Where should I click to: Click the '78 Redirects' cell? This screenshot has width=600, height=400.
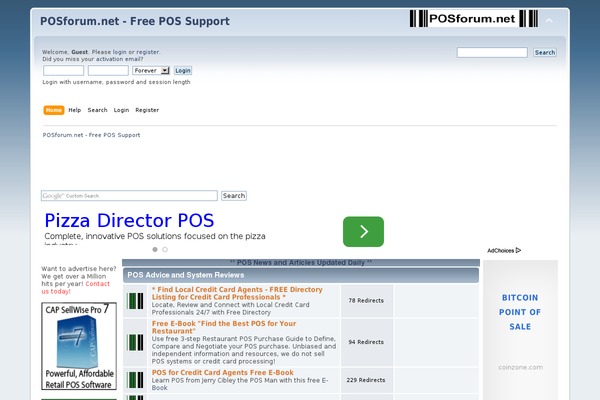click(x=366, y=300)
